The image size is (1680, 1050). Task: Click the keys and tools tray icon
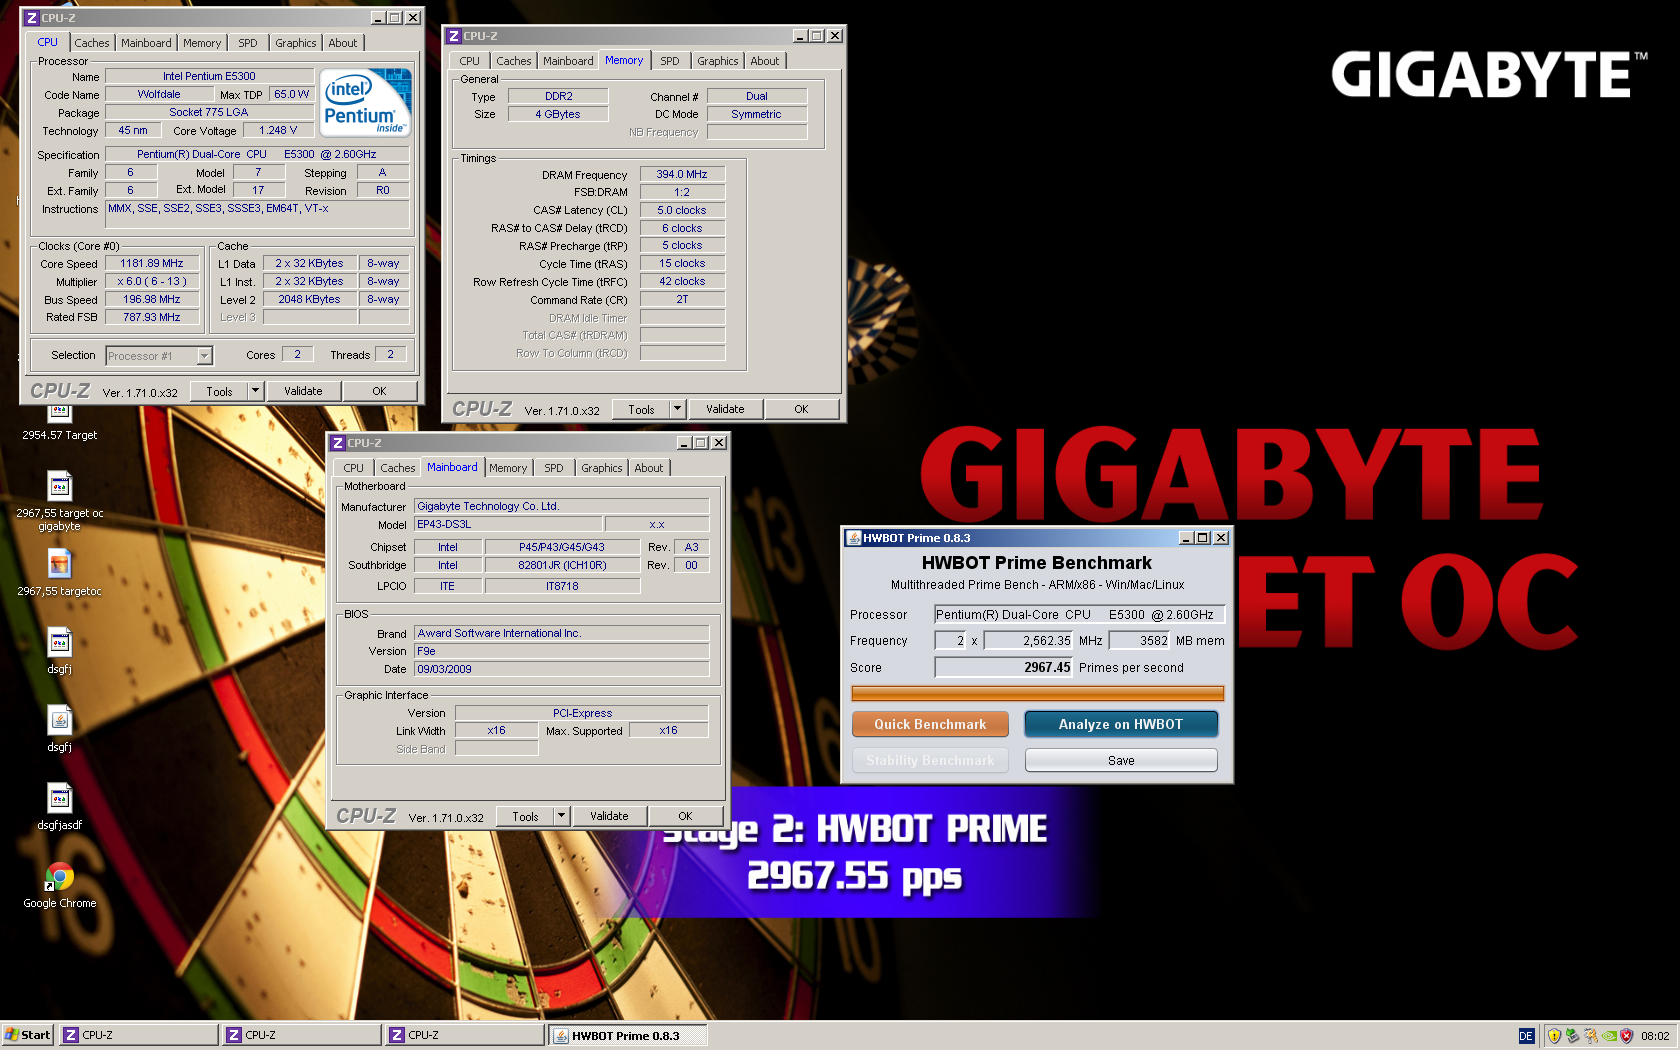(x=1590, y=1036)
